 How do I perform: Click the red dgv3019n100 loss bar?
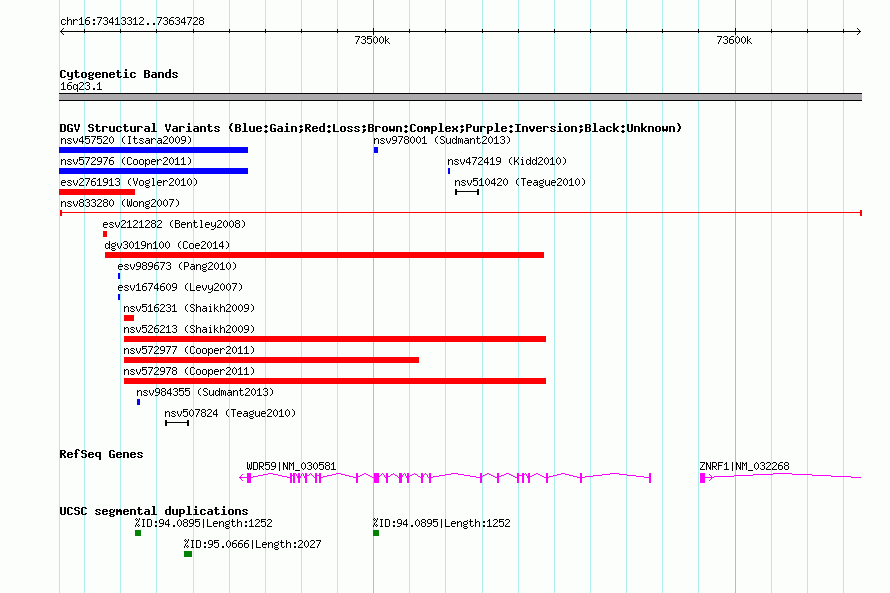(325, 255)
